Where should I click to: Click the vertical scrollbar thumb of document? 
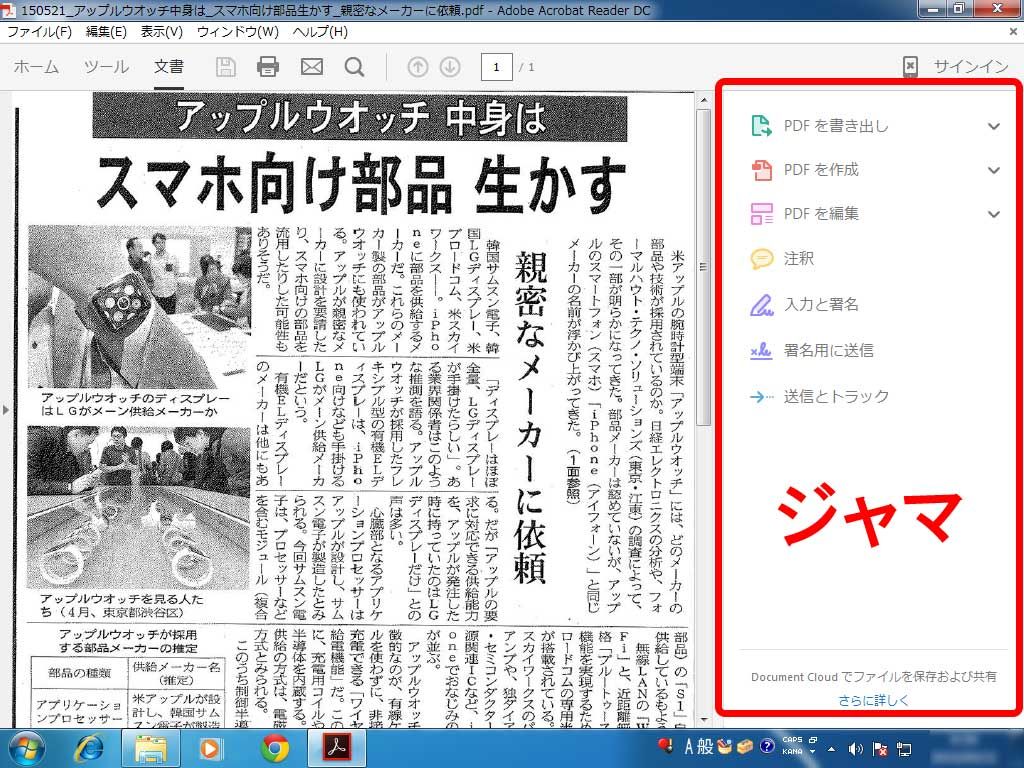pyautogui.click(x=703, y=266)
